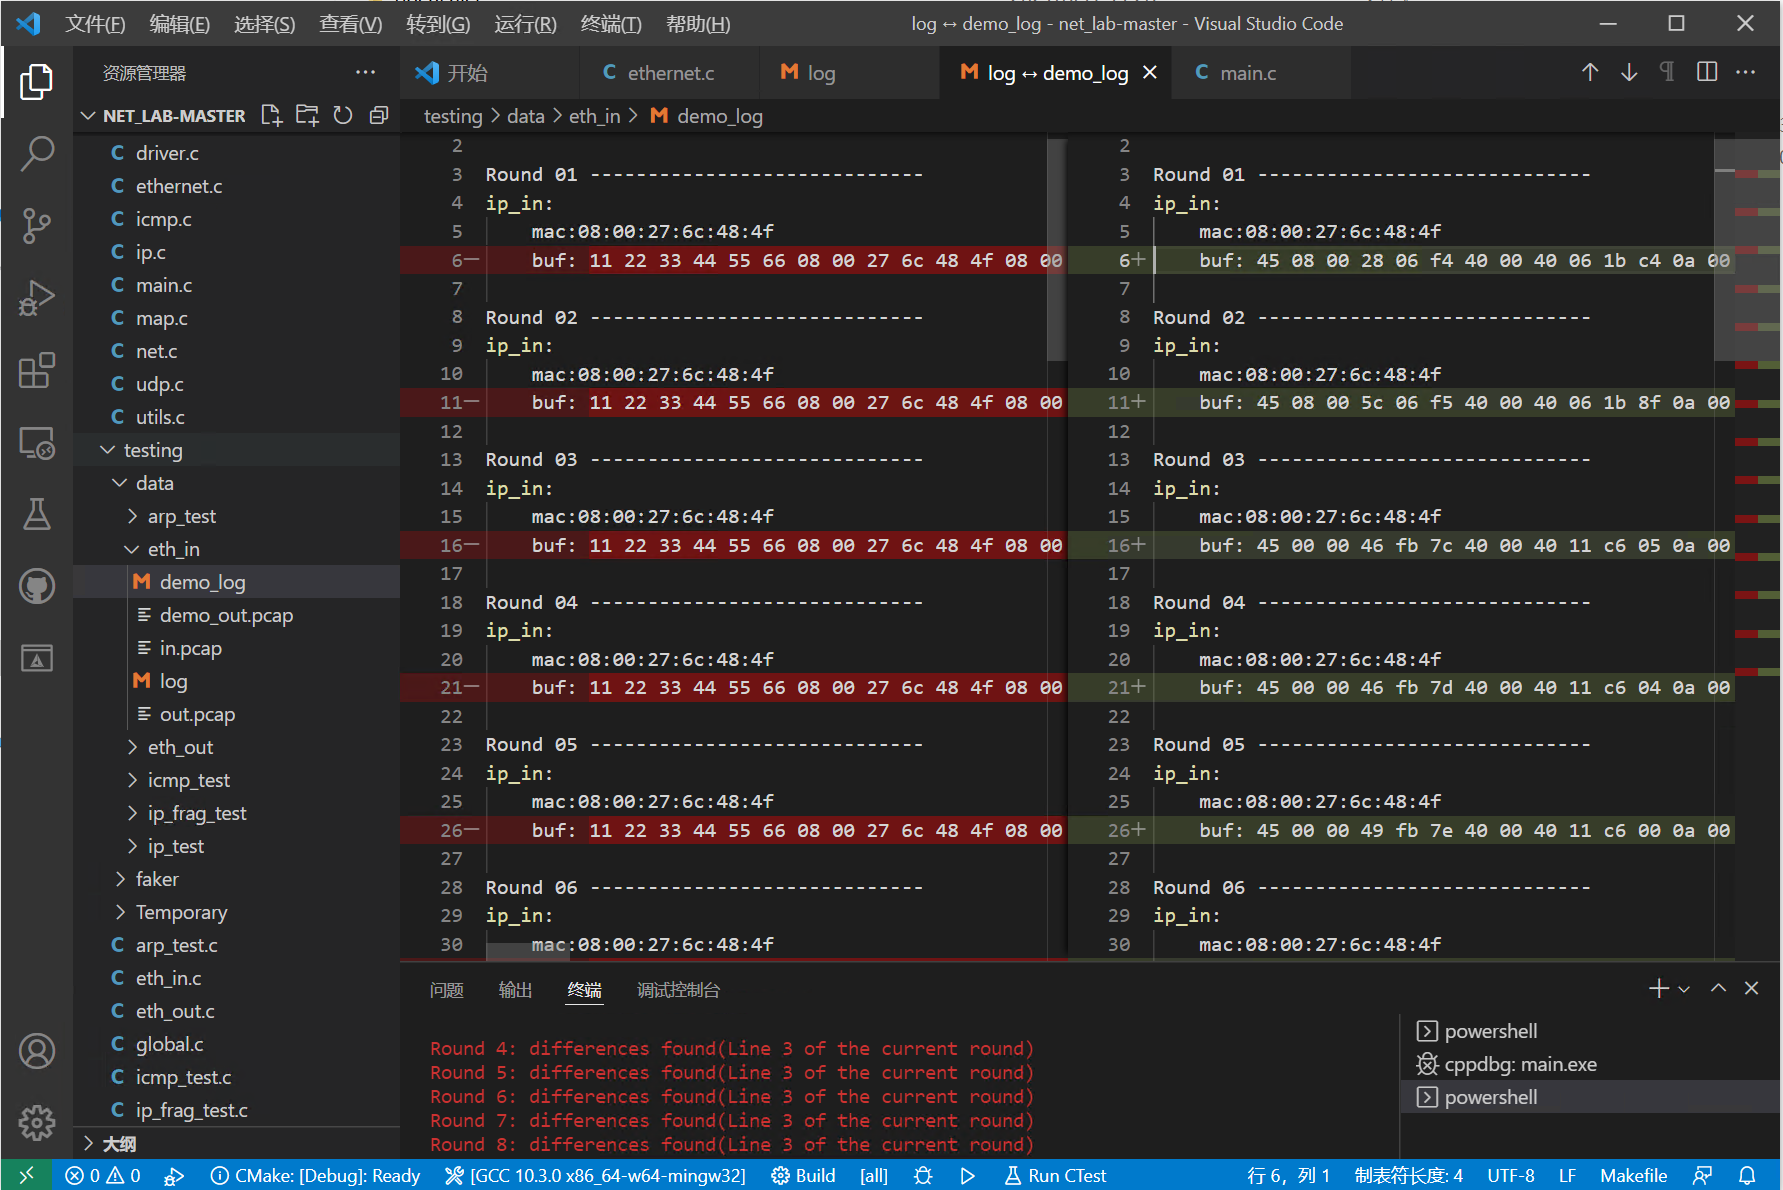1783x1190 pixels.
Task: Click the CMake Build button
Action: pos(803,1175)
